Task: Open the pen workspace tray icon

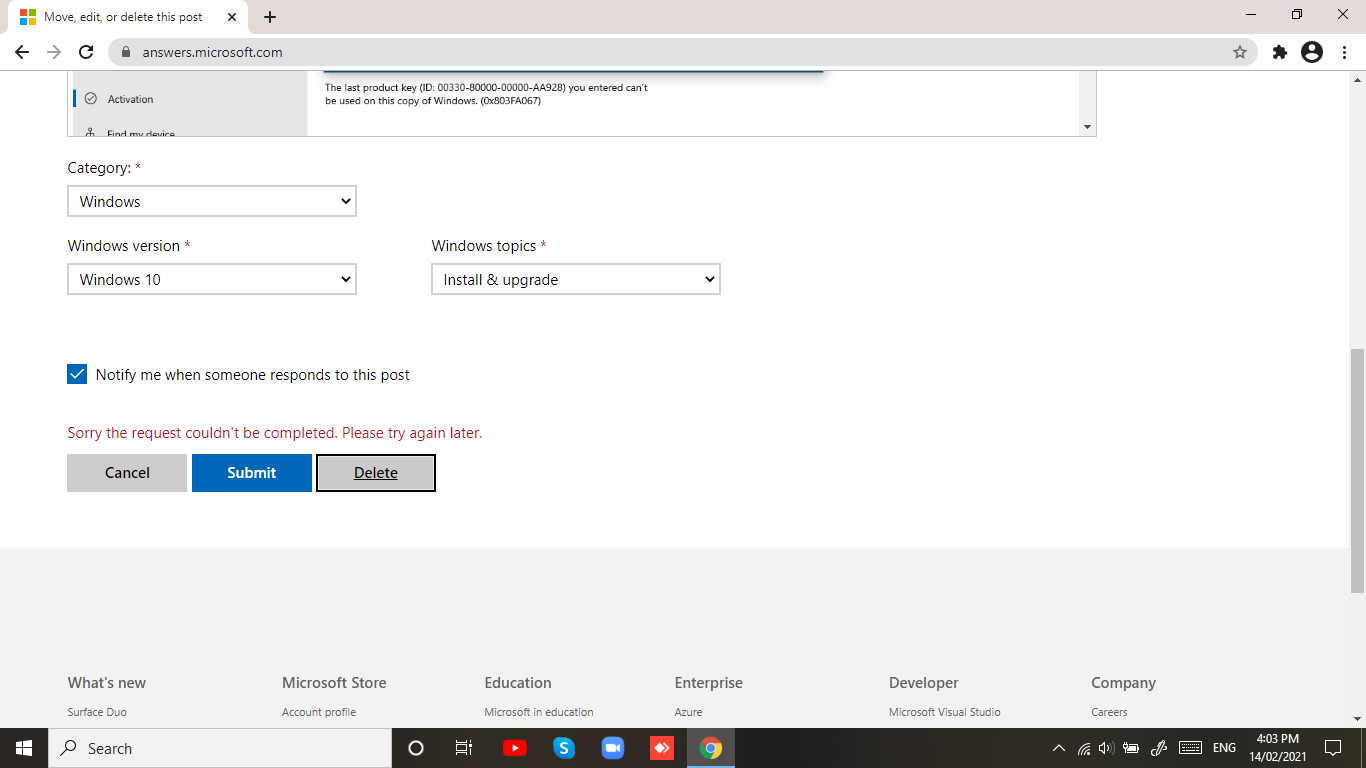Action: click(x=1160, y=748)
